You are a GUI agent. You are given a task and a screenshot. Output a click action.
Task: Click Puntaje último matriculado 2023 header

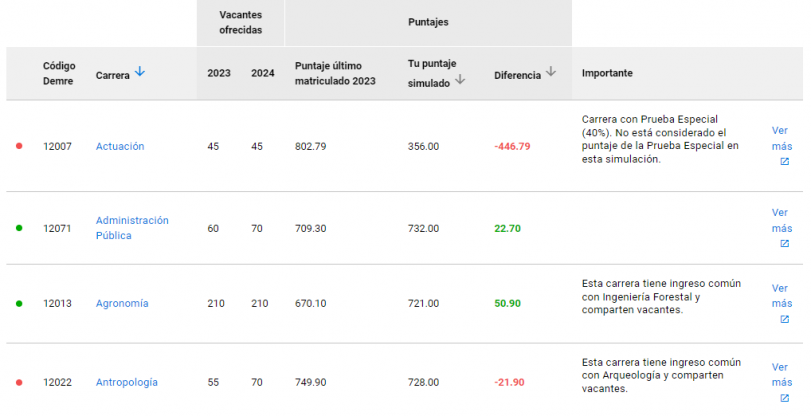(x=335, y=73)
